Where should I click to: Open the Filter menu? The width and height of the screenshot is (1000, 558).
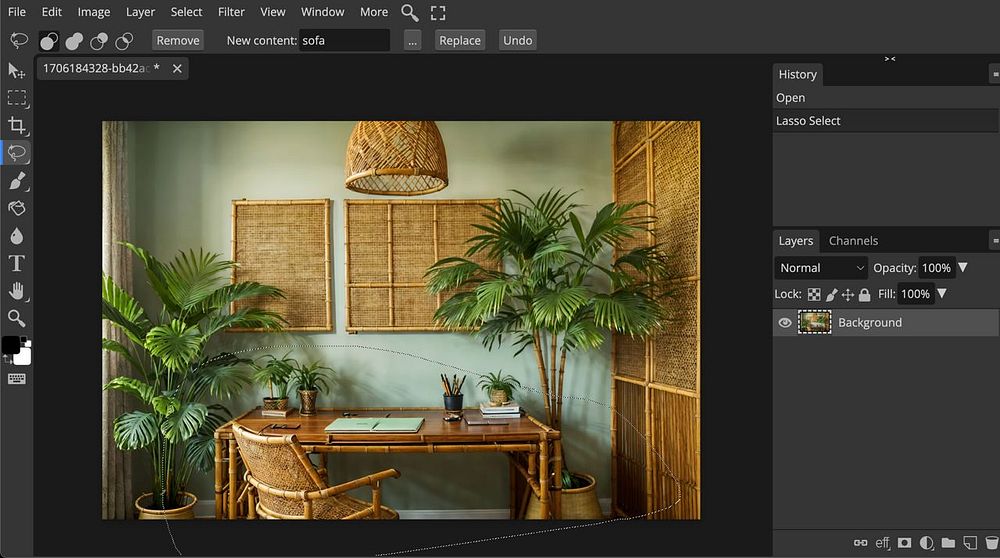(x=231, y=12)
